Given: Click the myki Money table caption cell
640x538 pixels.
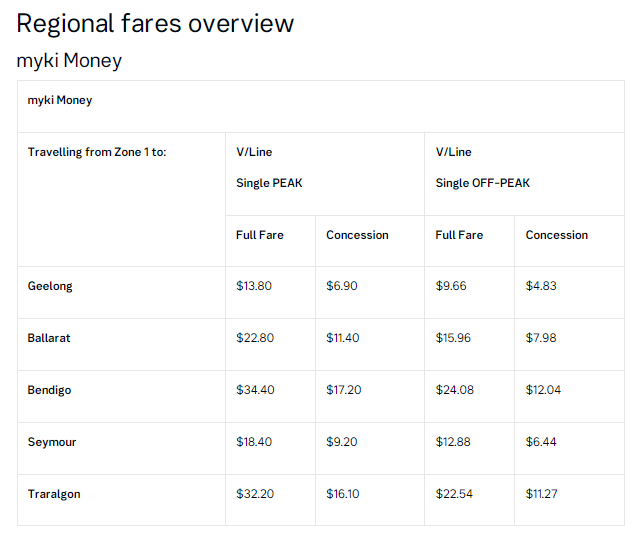Looking at the screenshot, I should tap(60, 100).
